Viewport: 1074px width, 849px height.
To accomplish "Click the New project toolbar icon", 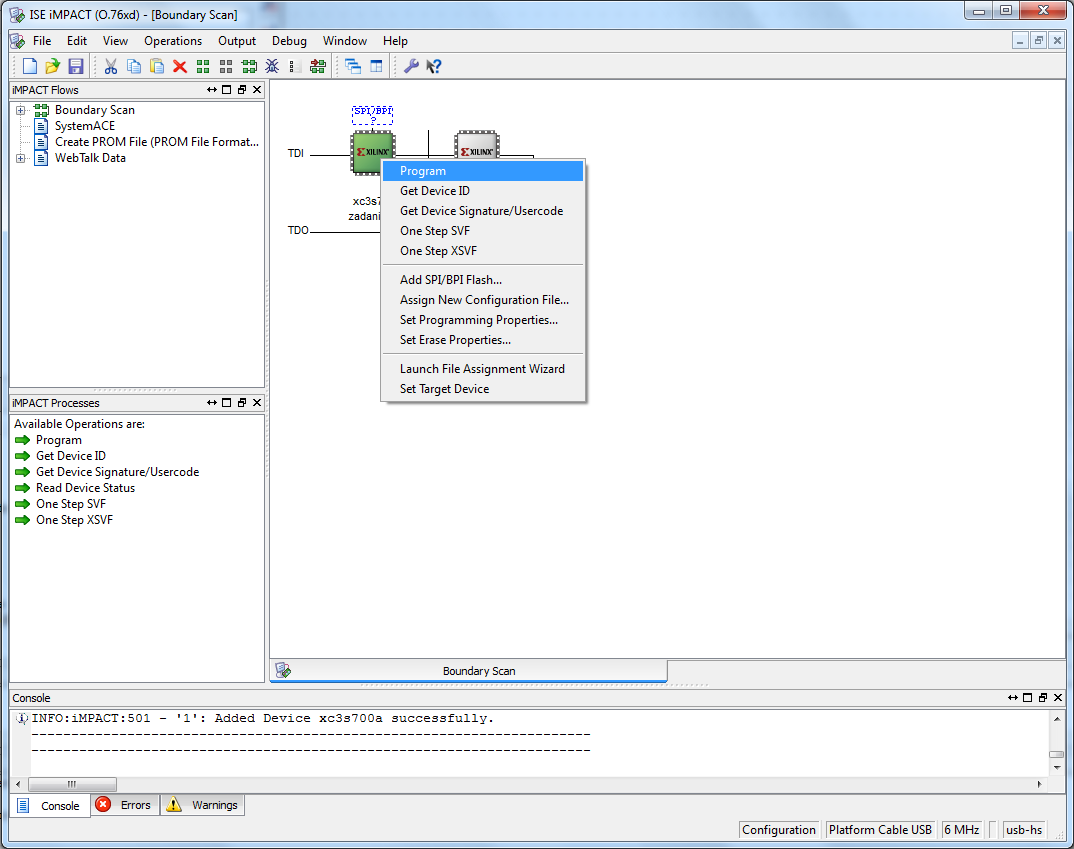I will pos(29,66).
